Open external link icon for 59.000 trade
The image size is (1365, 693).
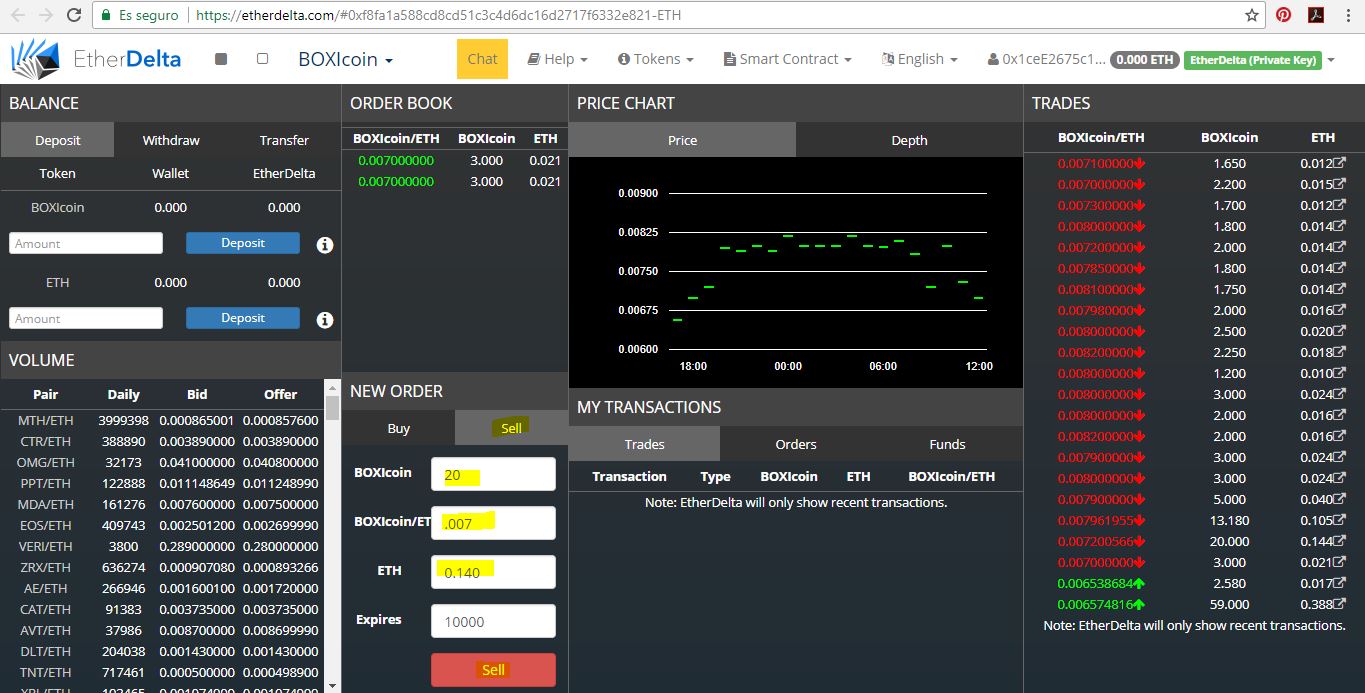point(1340,604)
